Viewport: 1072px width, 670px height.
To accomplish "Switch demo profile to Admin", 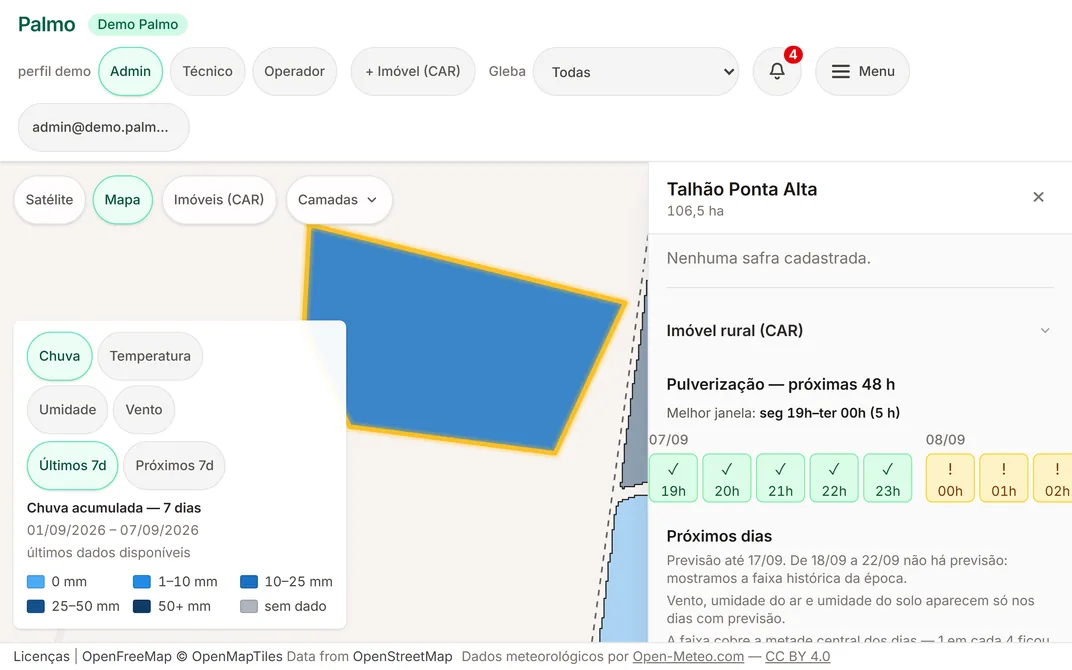I will point(131,71).
